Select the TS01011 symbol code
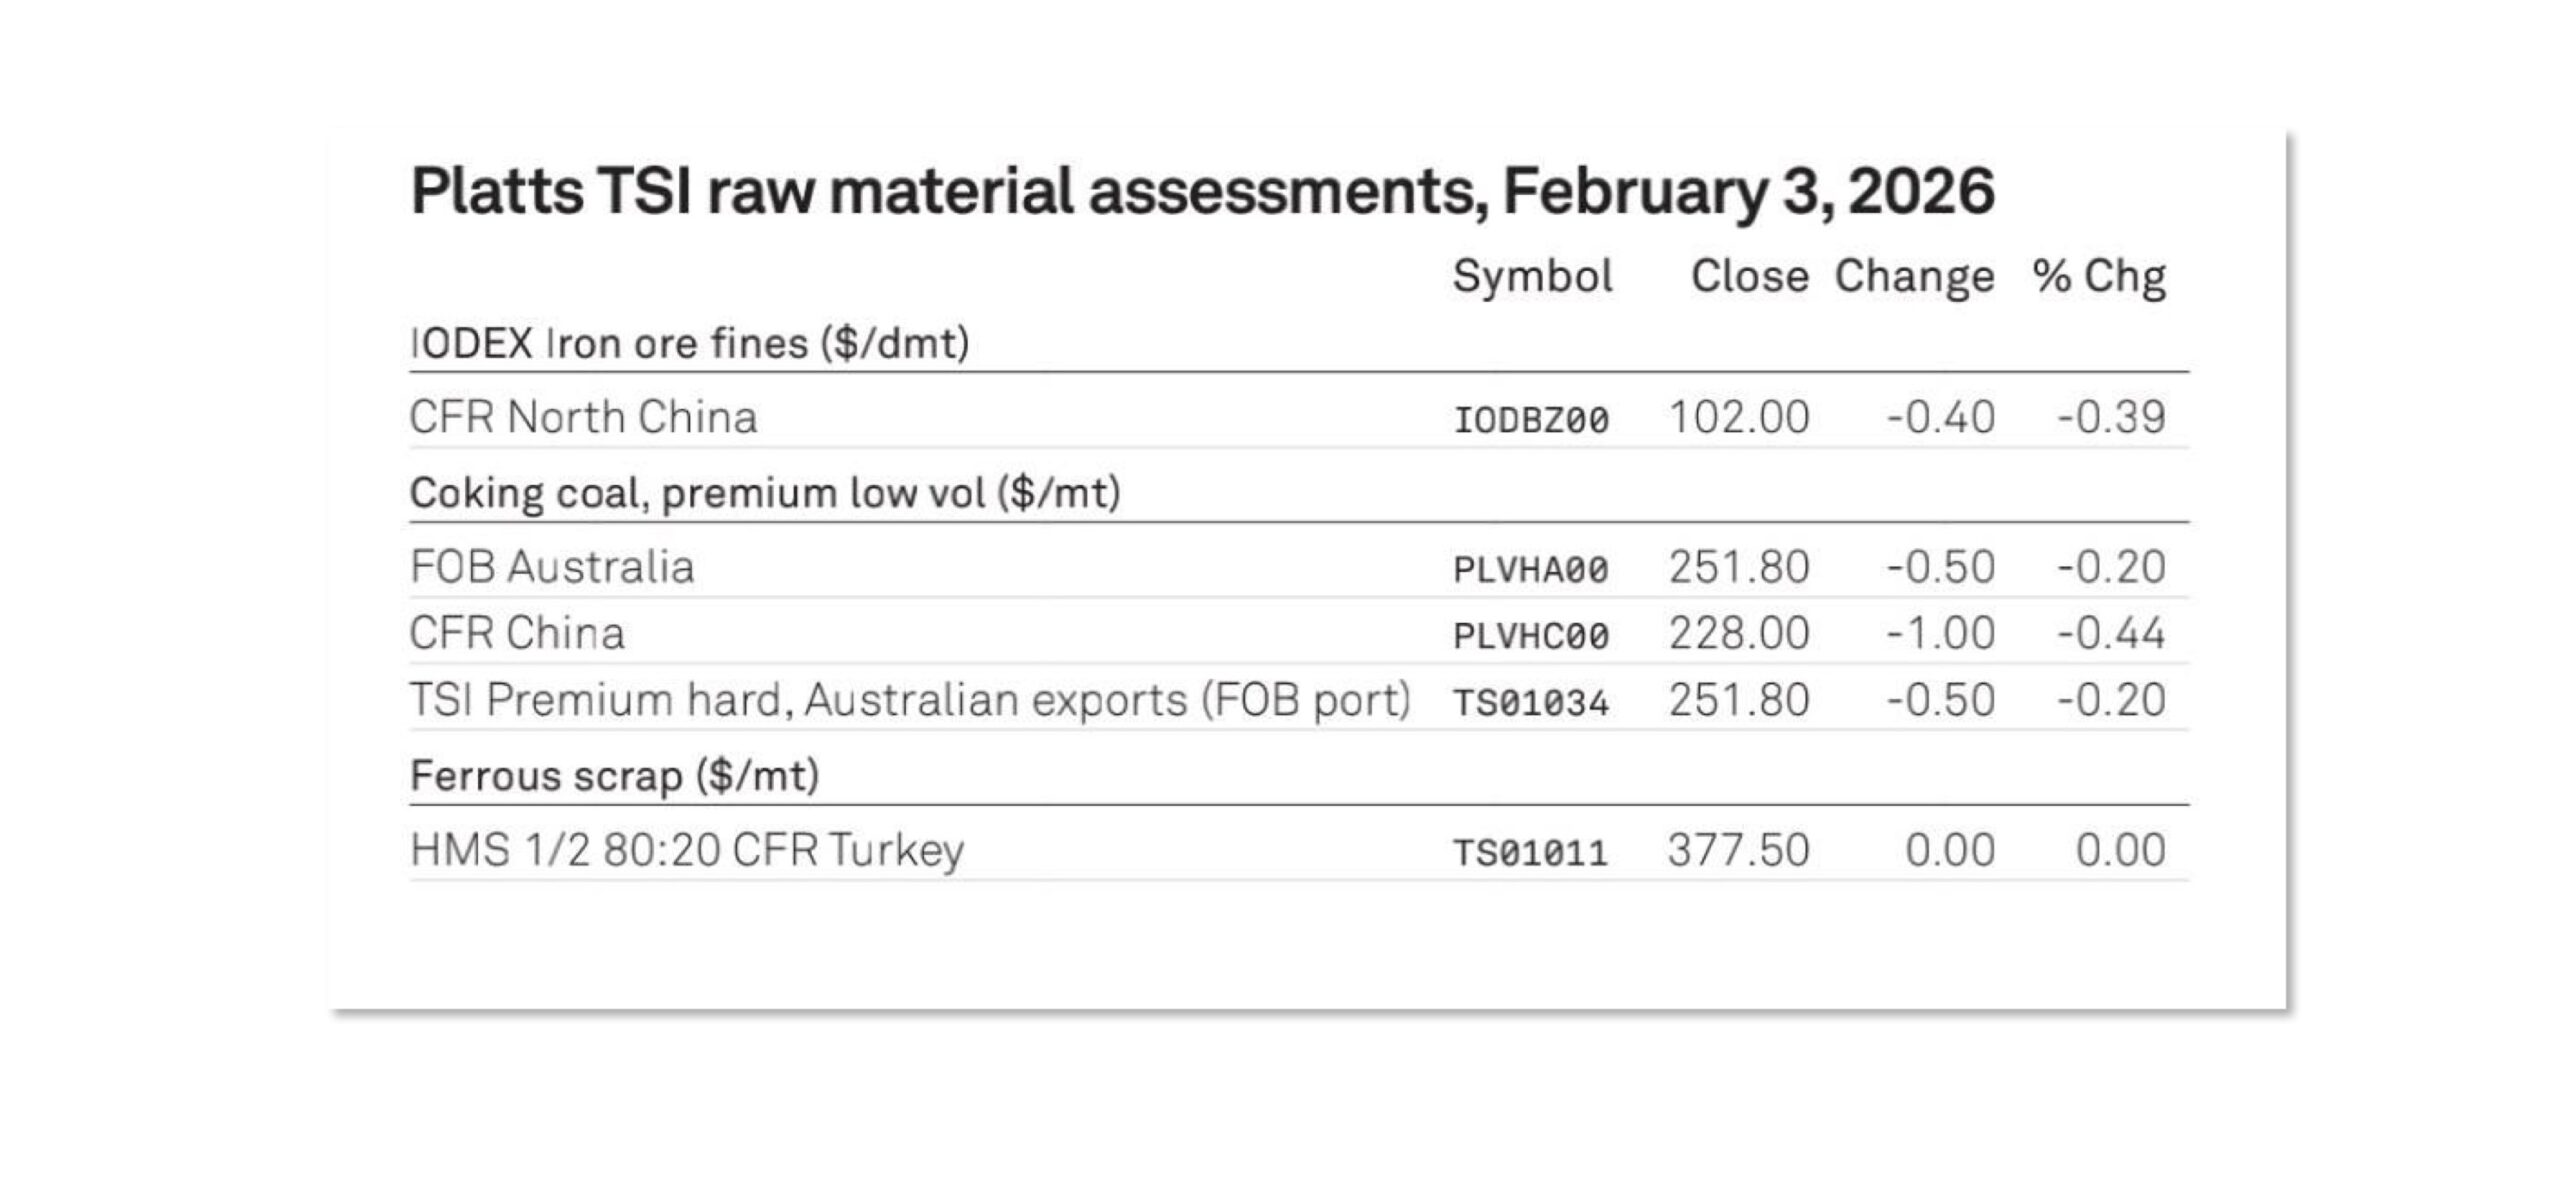Viewport: 2560px width, 1189px height. click(x=1531, y=853)
